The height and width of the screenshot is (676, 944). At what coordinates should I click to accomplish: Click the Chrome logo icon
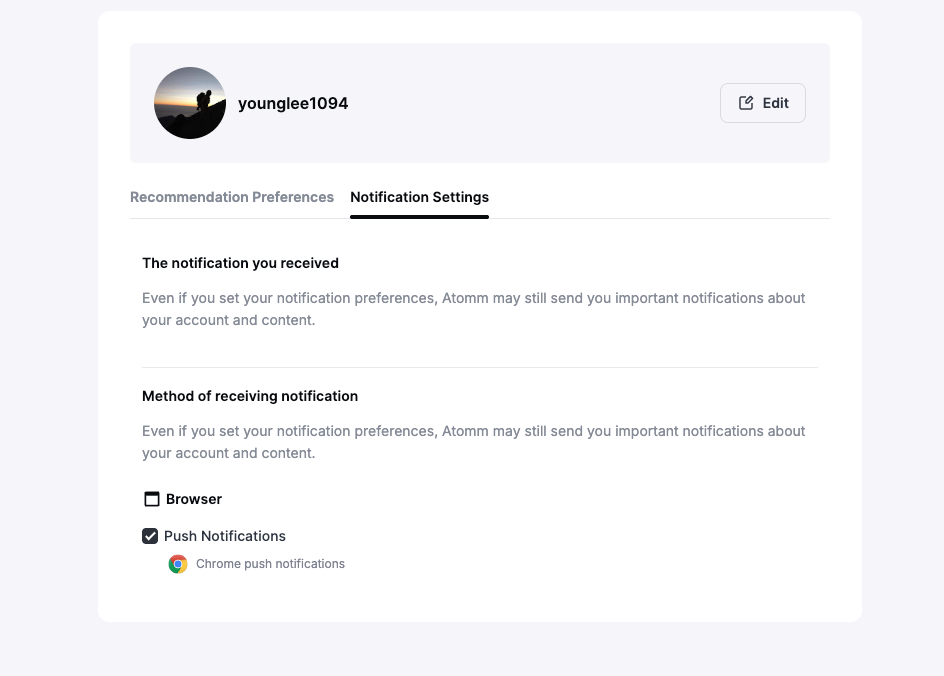pyautogui.click(x=178, y=564)
